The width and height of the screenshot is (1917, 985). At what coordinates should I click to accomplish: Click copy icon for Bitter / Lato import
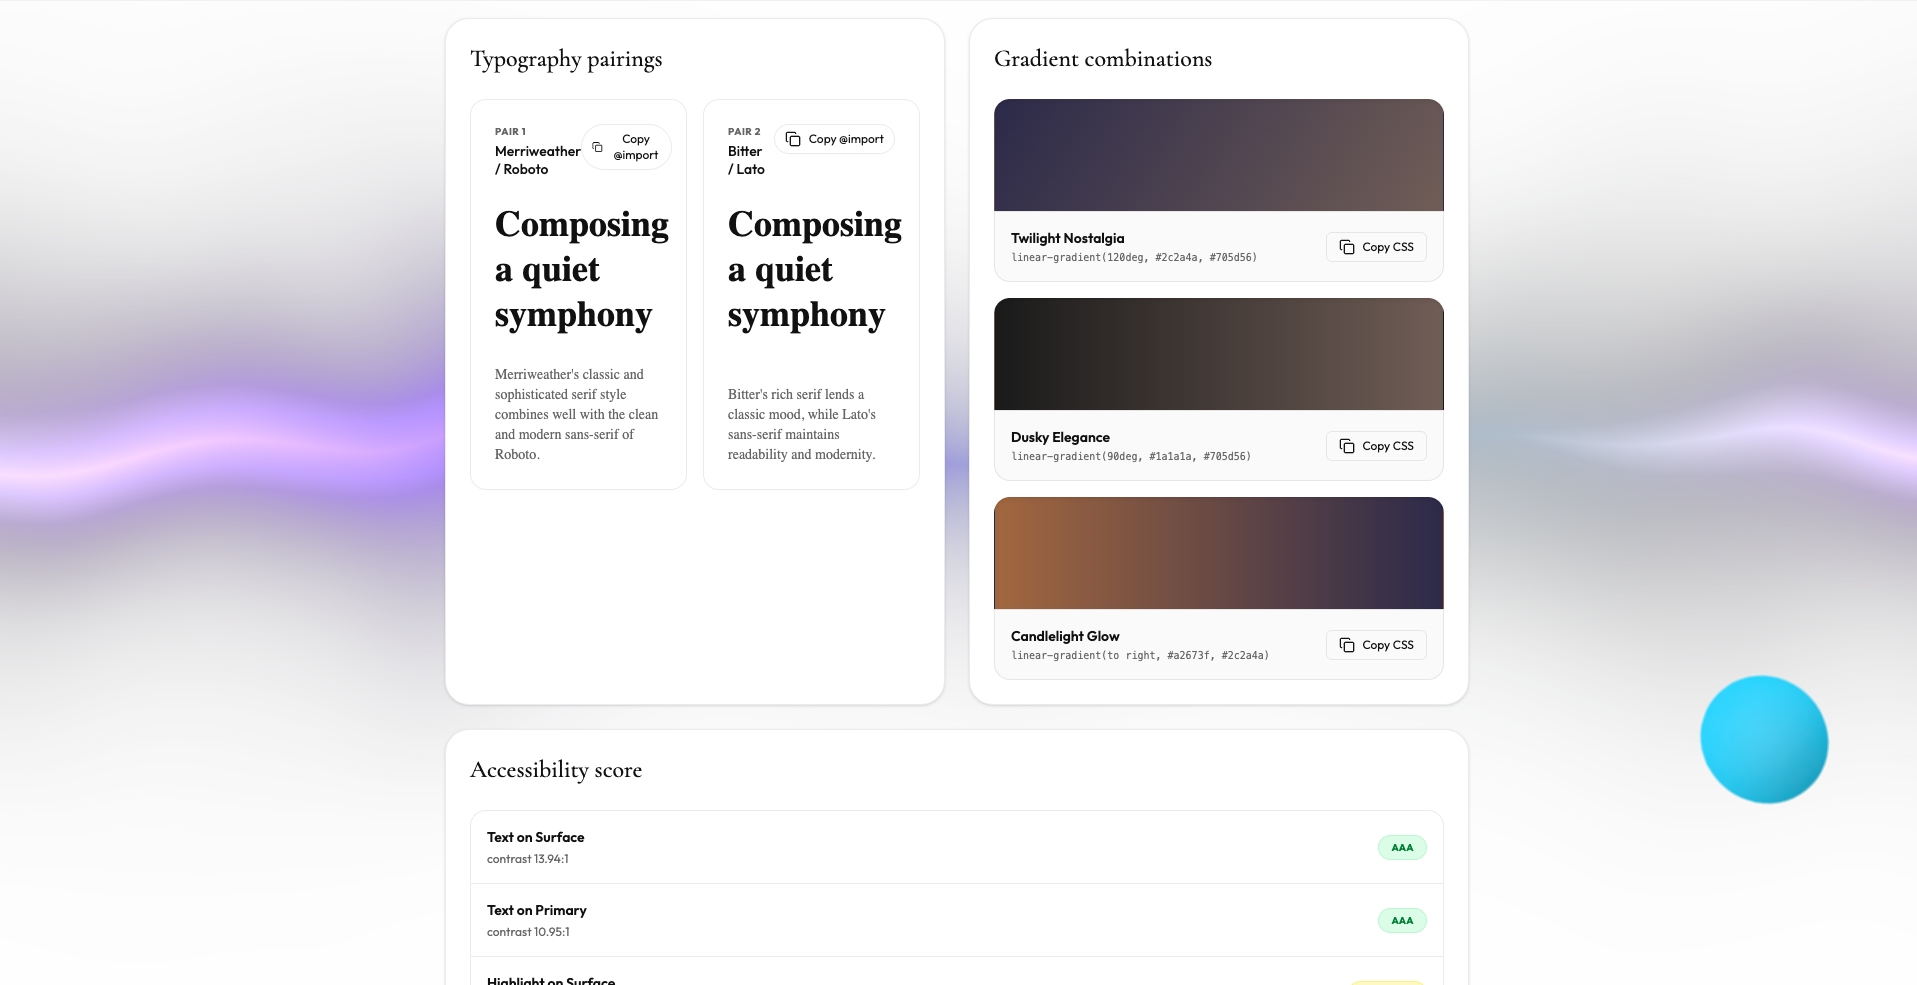pyautogui.click(x=793, y=139)
